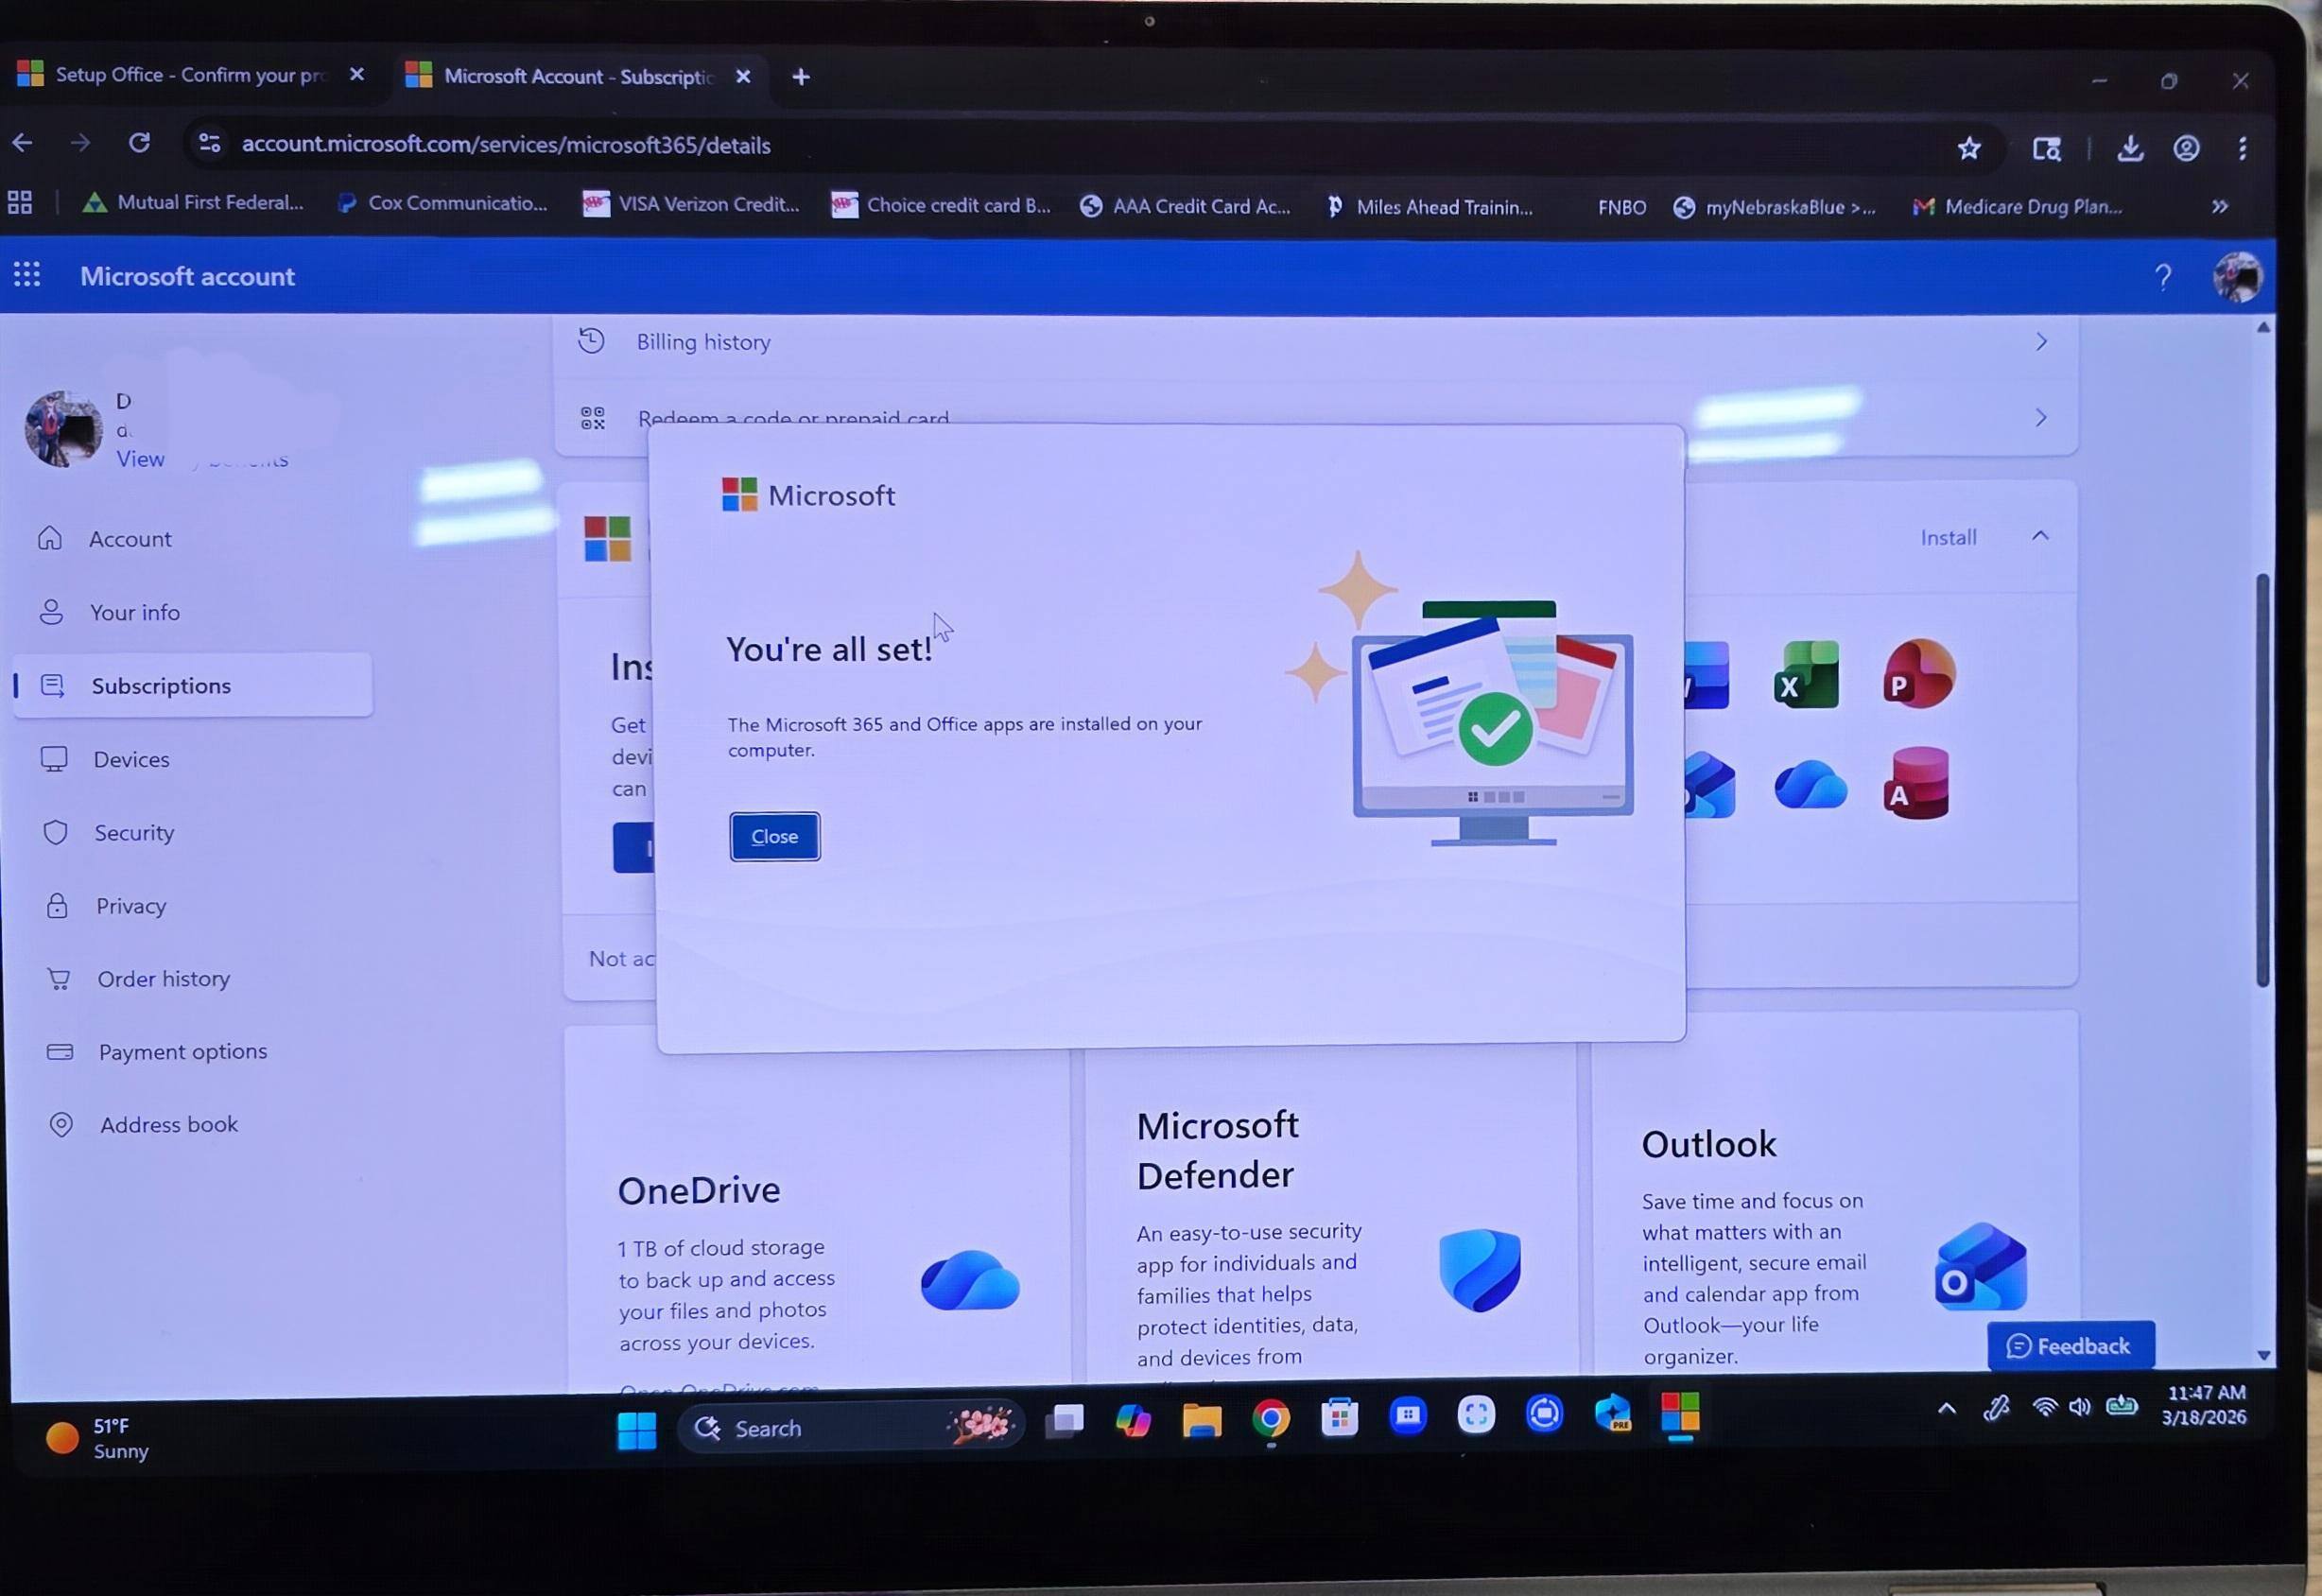Open Payment options in the sidebar
2322x1596 pixels.
(x=183, y=1051)
